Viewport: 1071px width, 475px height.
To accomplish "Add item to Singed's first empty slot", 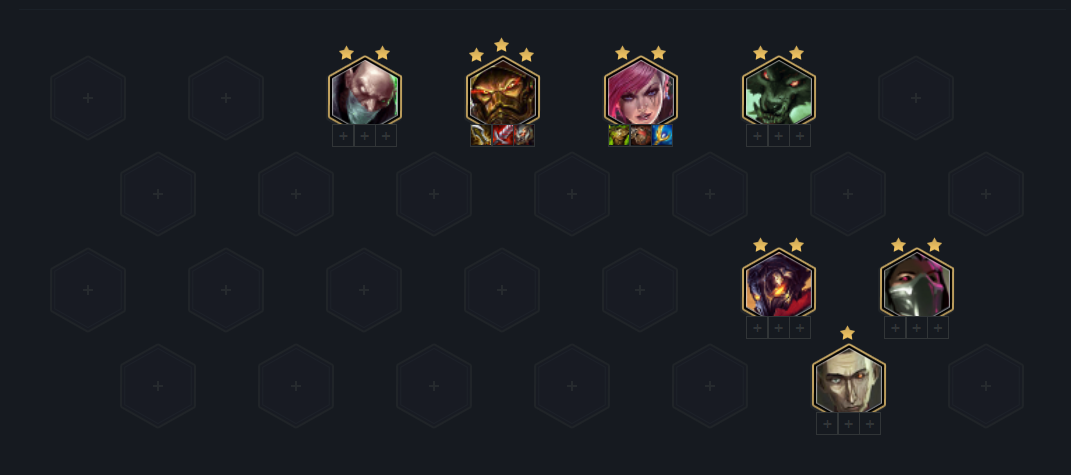I will [x=343, y=135].
